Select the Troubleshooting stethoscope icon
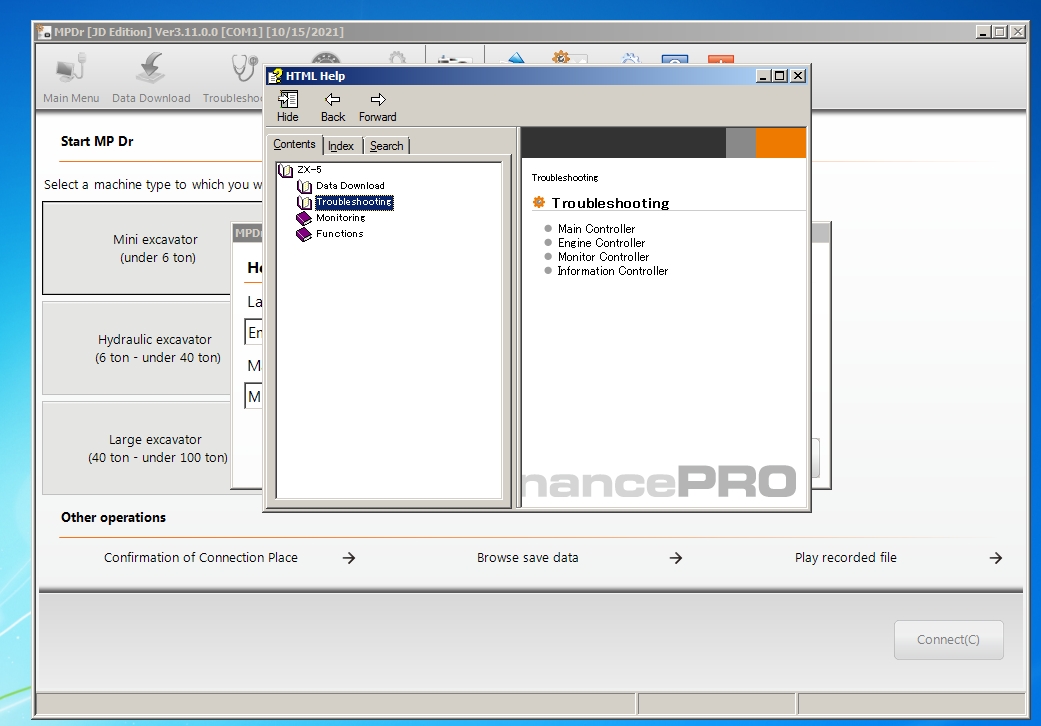Screen dimensions: 1041x726 pos(244,68)
